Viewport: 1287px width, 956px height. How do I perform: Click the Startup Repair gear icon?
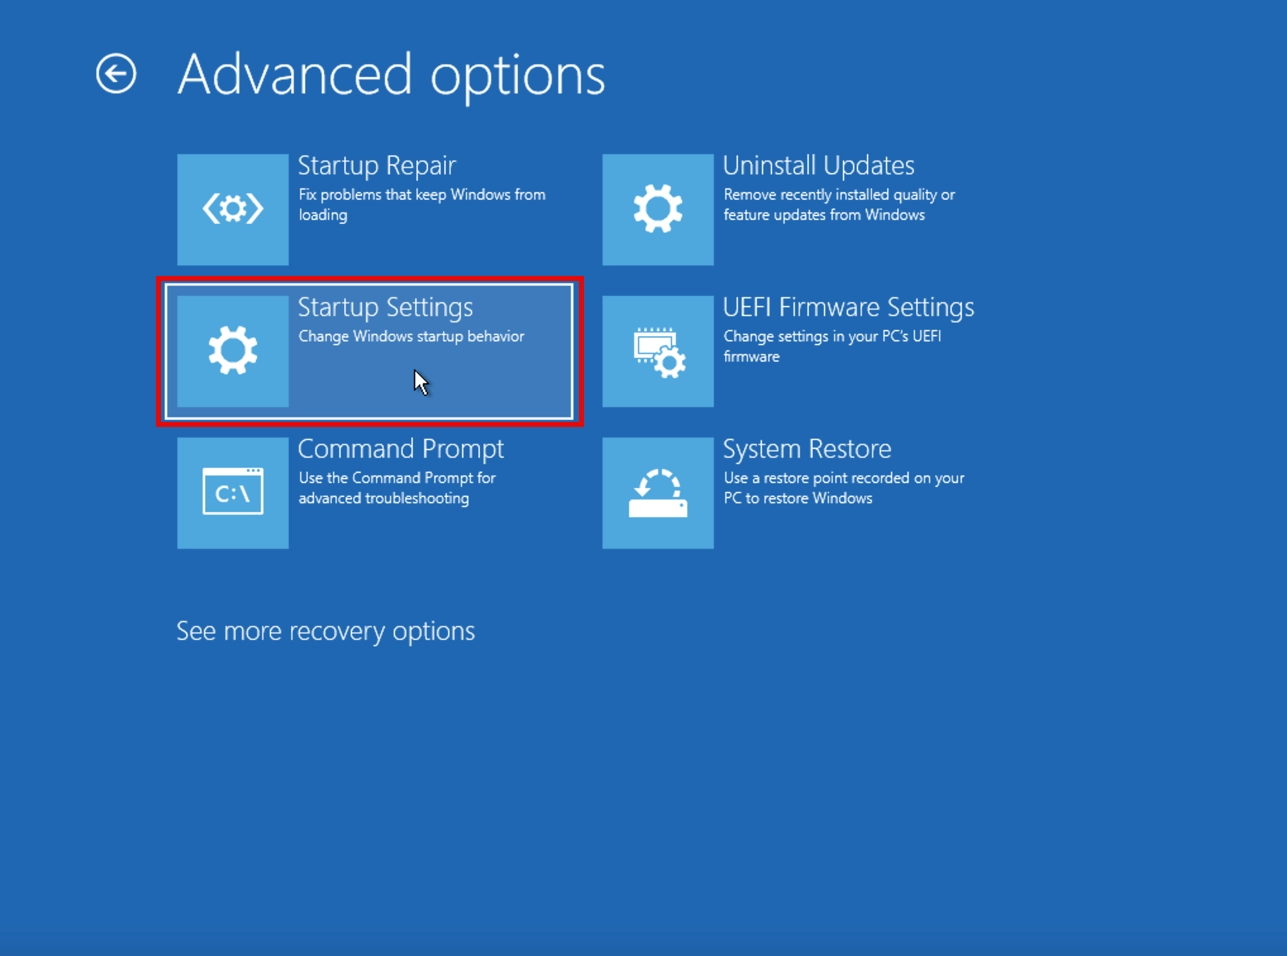point(232,208)
